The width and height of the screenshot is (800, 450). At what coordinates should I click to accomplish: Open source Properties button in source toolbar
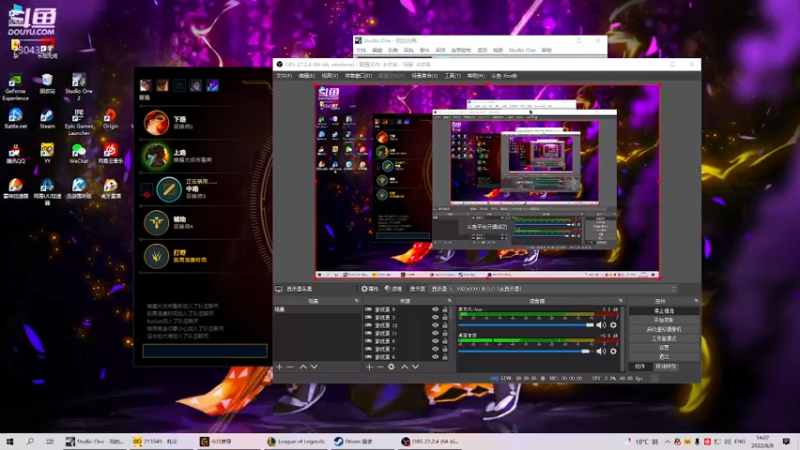370,289
